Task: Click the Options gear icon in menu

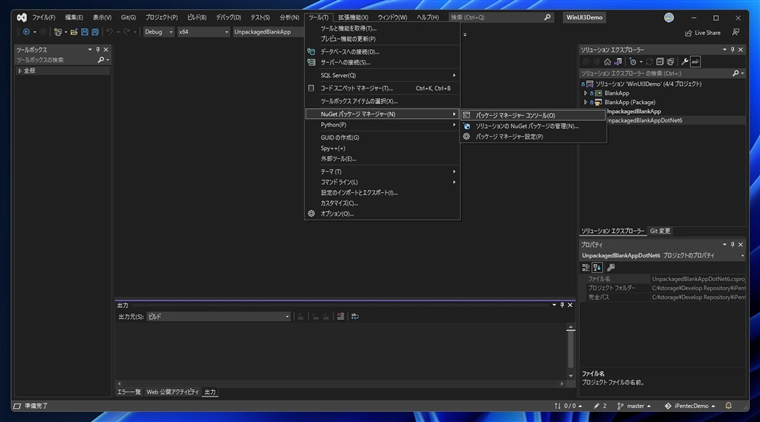Action: coord(311,213)
